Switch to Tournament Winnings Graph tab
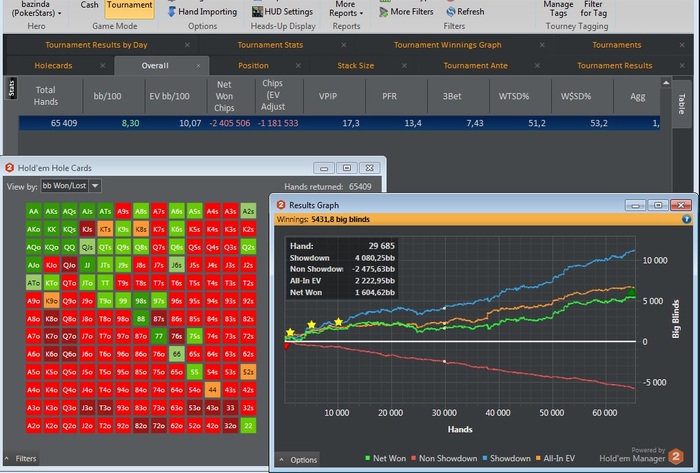Viewport: 700px width, 473px height. pos(447,45)
